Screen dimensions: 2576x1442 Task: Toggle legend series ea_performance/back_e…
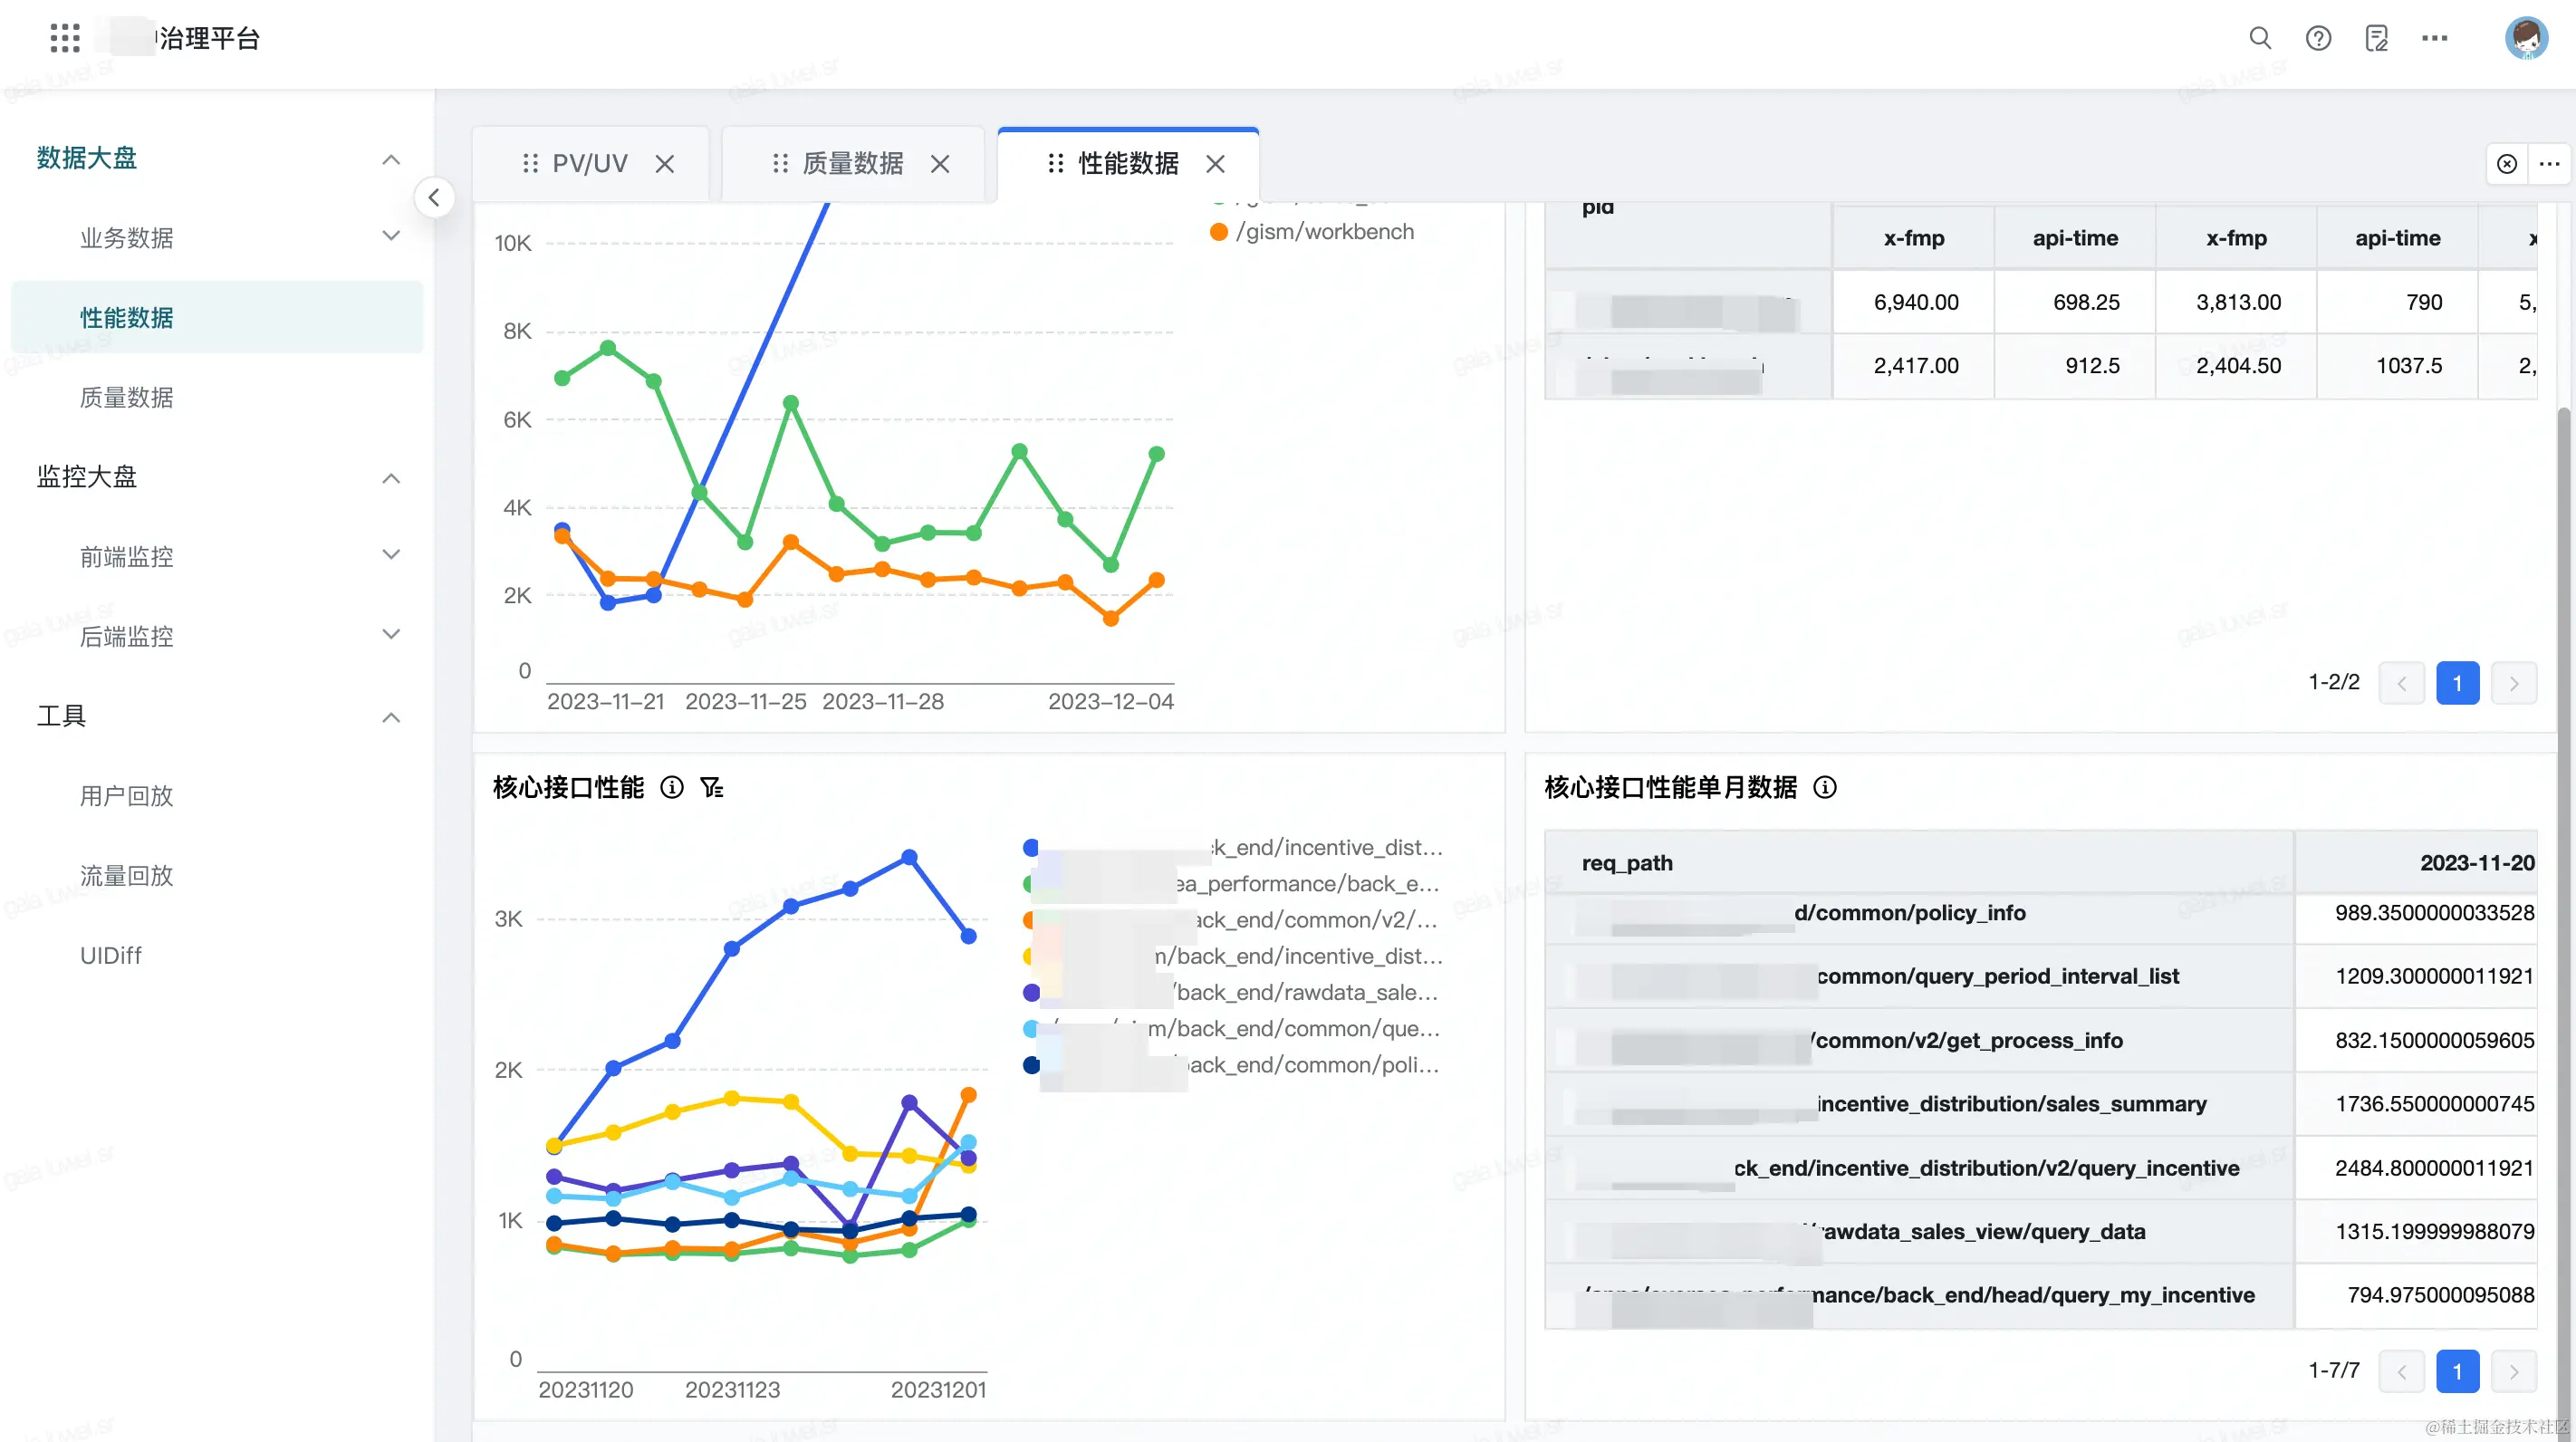point(1232,884)
